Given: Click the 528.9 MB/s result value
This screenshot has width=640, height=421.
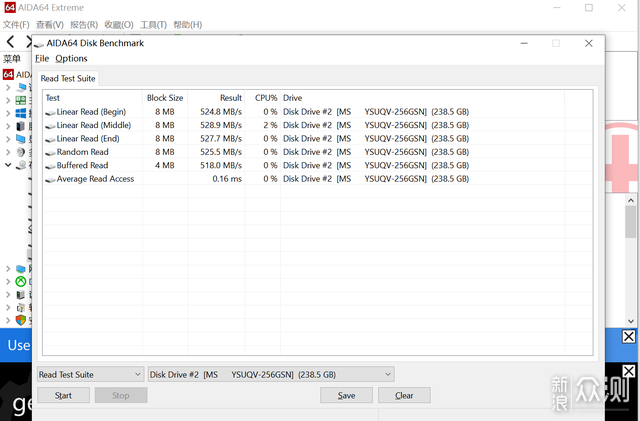Looking at the screenshot, I should (x=221, y=125).
